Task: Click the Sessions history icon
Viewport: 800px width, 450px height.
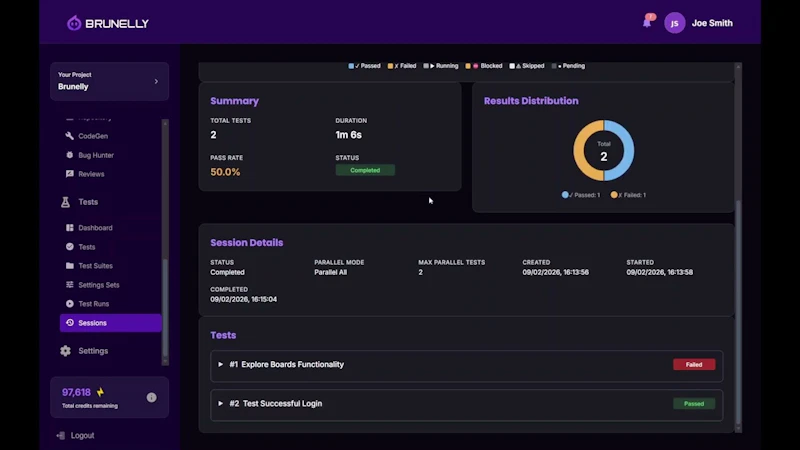Action: (x=69, y=322)
